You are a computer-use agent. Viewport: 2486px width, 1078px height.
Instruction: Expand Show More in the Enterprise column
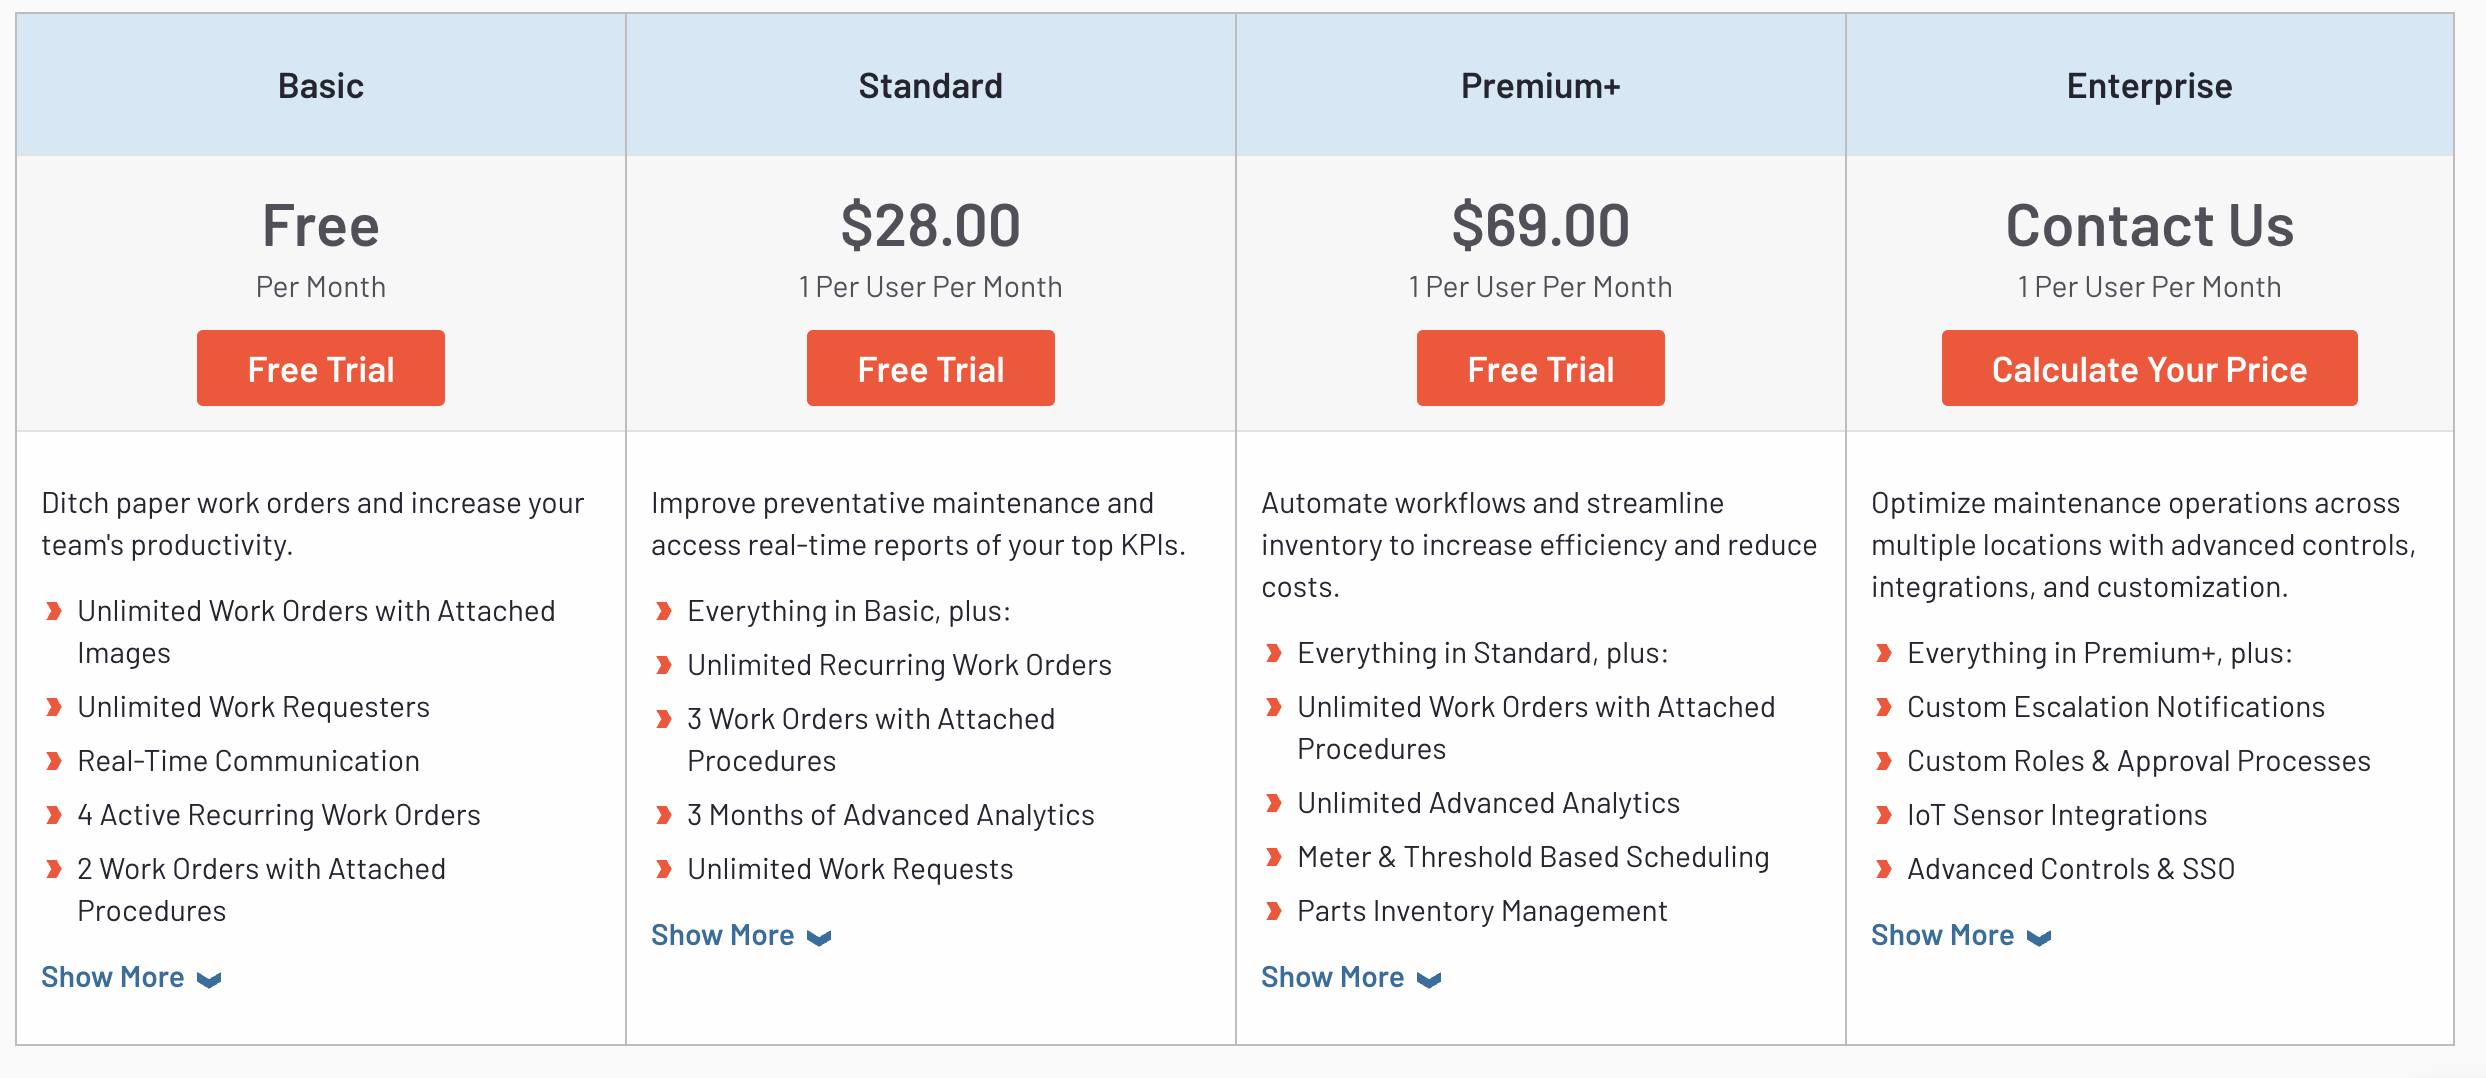pos(1944,935)
